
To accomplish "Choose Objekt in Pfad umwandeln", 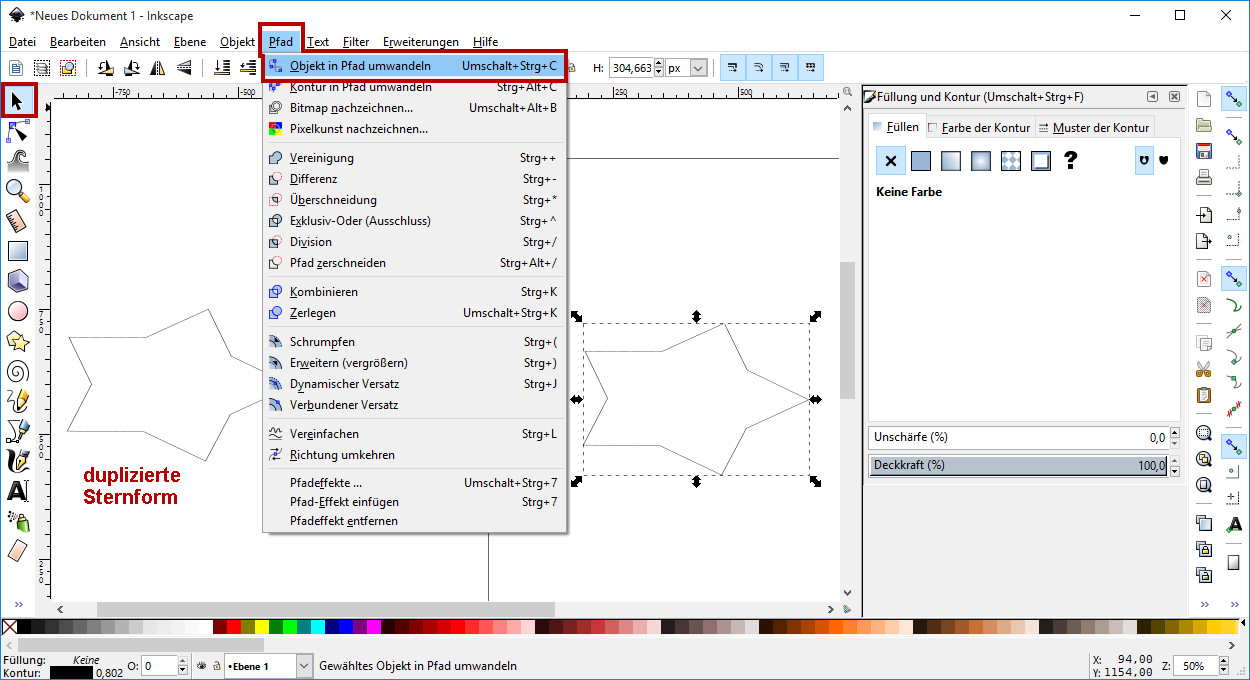I will click(x=414, y=66).
